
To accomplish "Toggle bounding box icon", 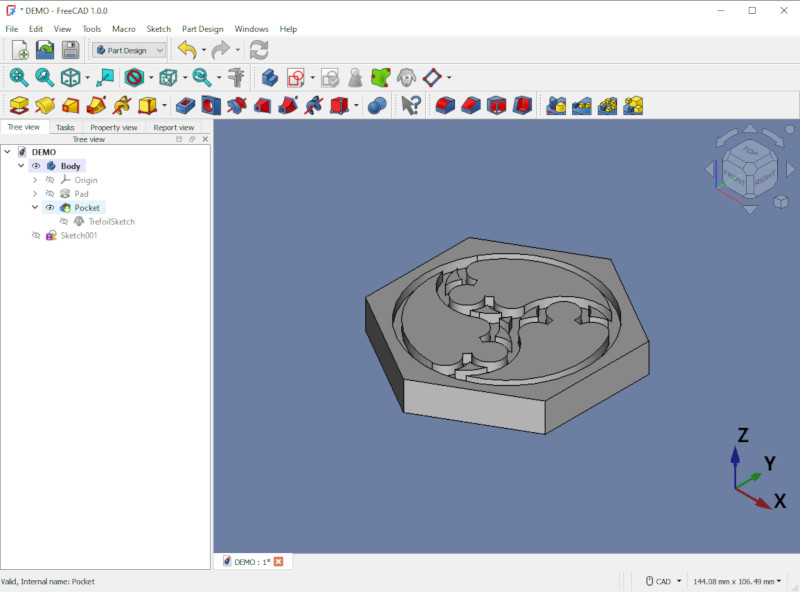I will coord(168,78).
